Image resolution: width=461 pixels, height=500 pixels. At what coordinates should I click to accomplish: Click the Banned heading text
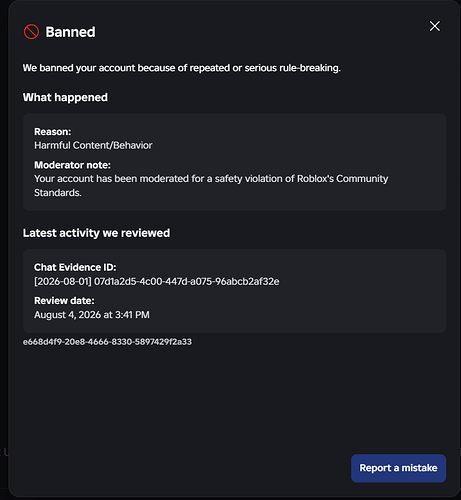click(70, 32)
